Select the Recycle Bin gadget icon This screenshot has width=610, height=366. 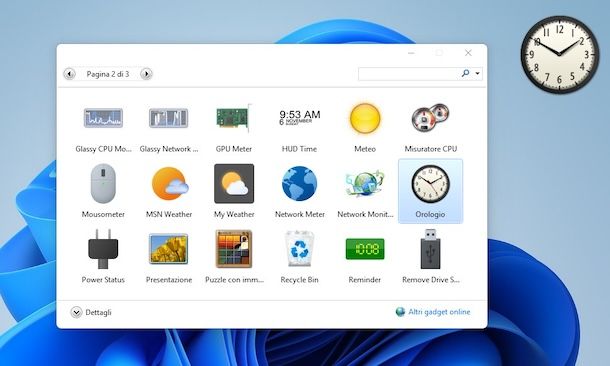(299, 249)
